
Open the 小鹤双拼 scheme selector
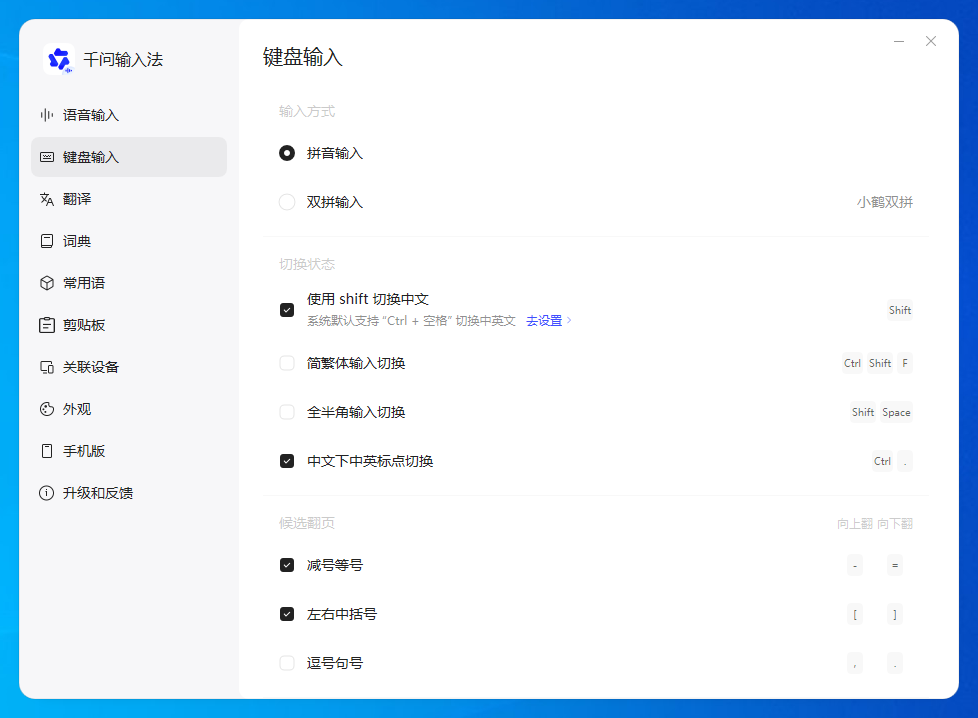click(x=884, y=202)
